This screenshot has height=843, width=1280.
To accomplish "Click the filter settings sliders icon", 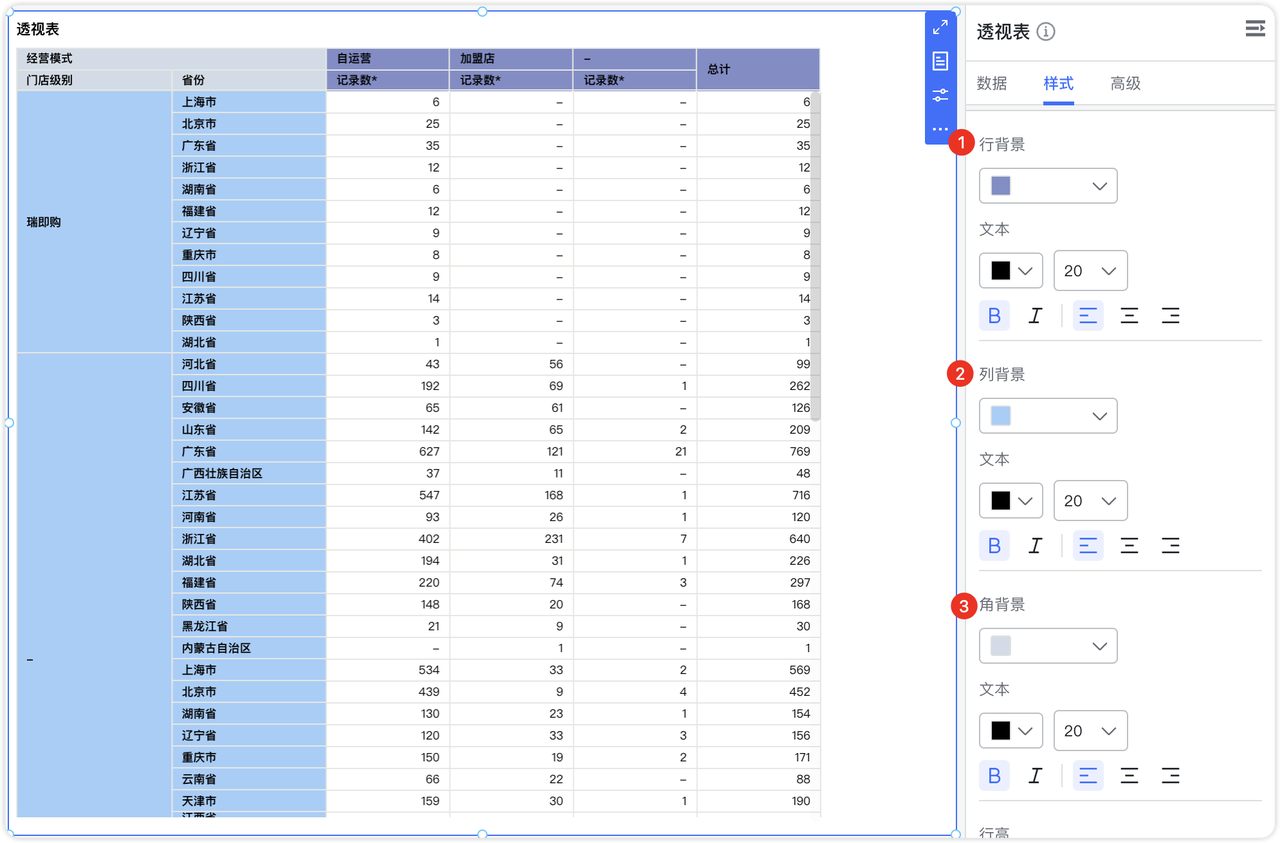I will click(x=939, y=95).
